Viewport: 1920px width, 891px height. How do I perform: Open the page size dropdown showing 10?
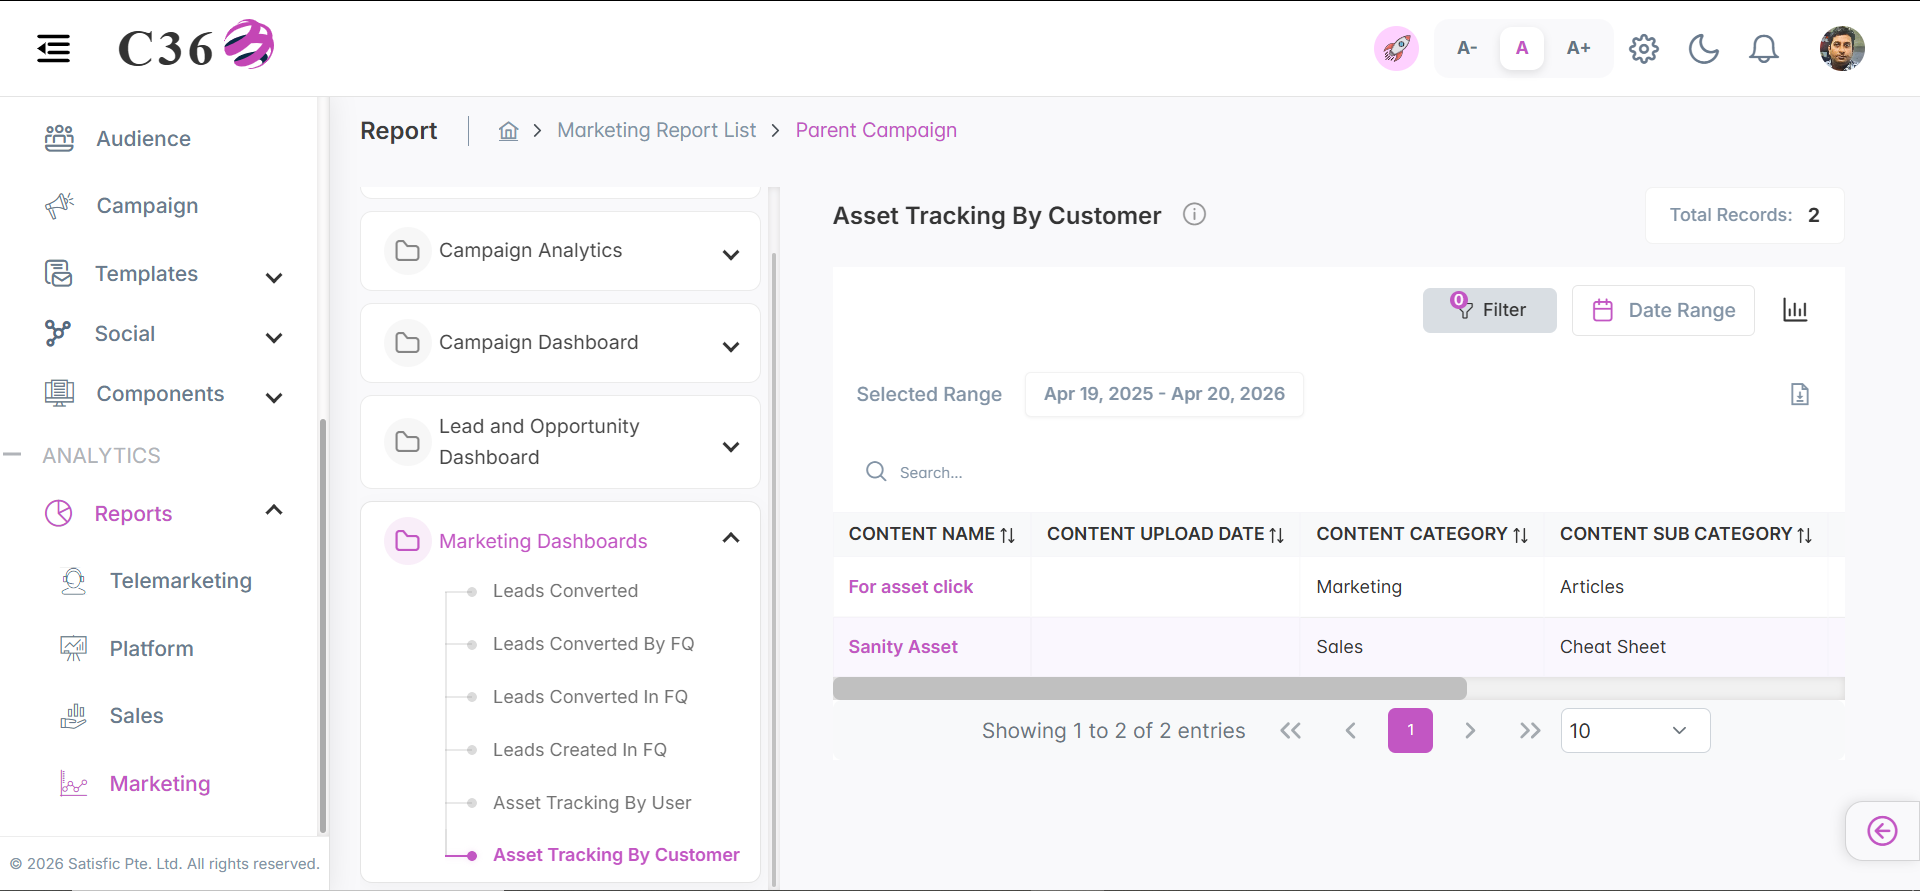(1635, 731)
